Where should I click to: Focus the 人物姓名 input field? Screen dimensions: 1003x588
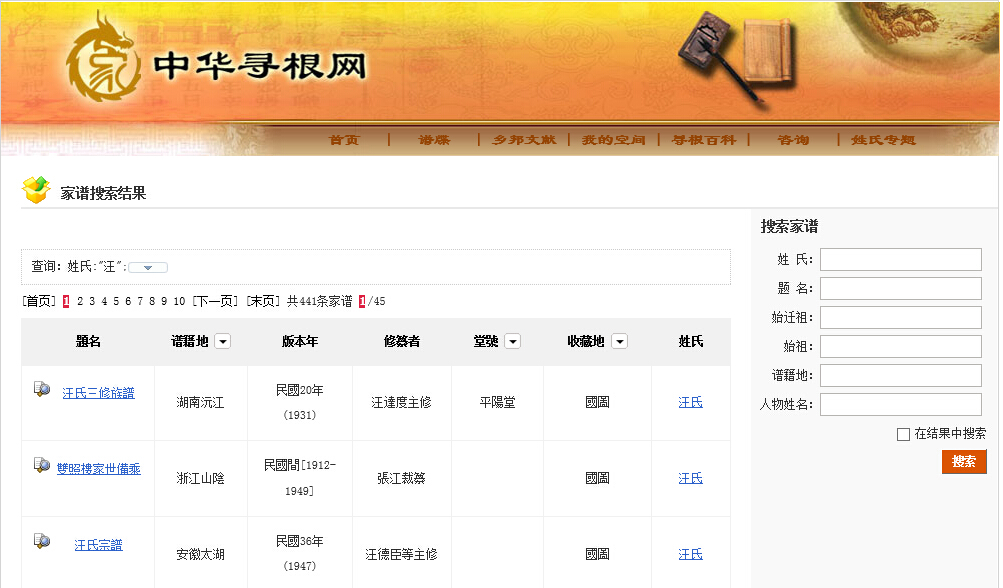point(900,405)
